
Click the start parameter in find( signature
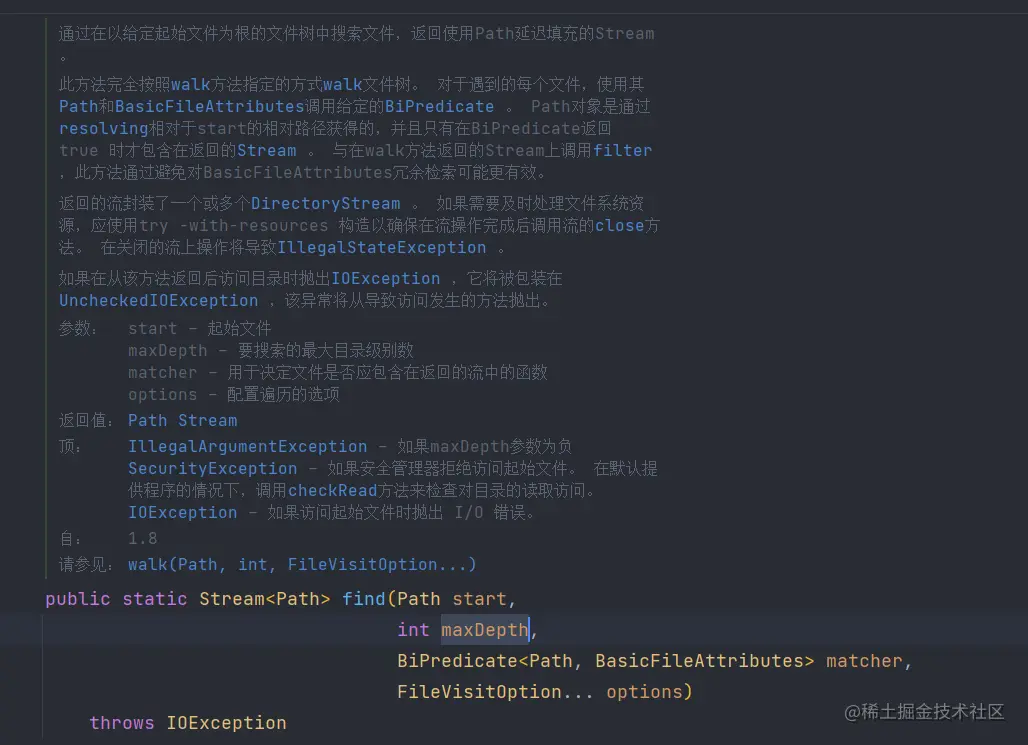(x=479, y=599)
